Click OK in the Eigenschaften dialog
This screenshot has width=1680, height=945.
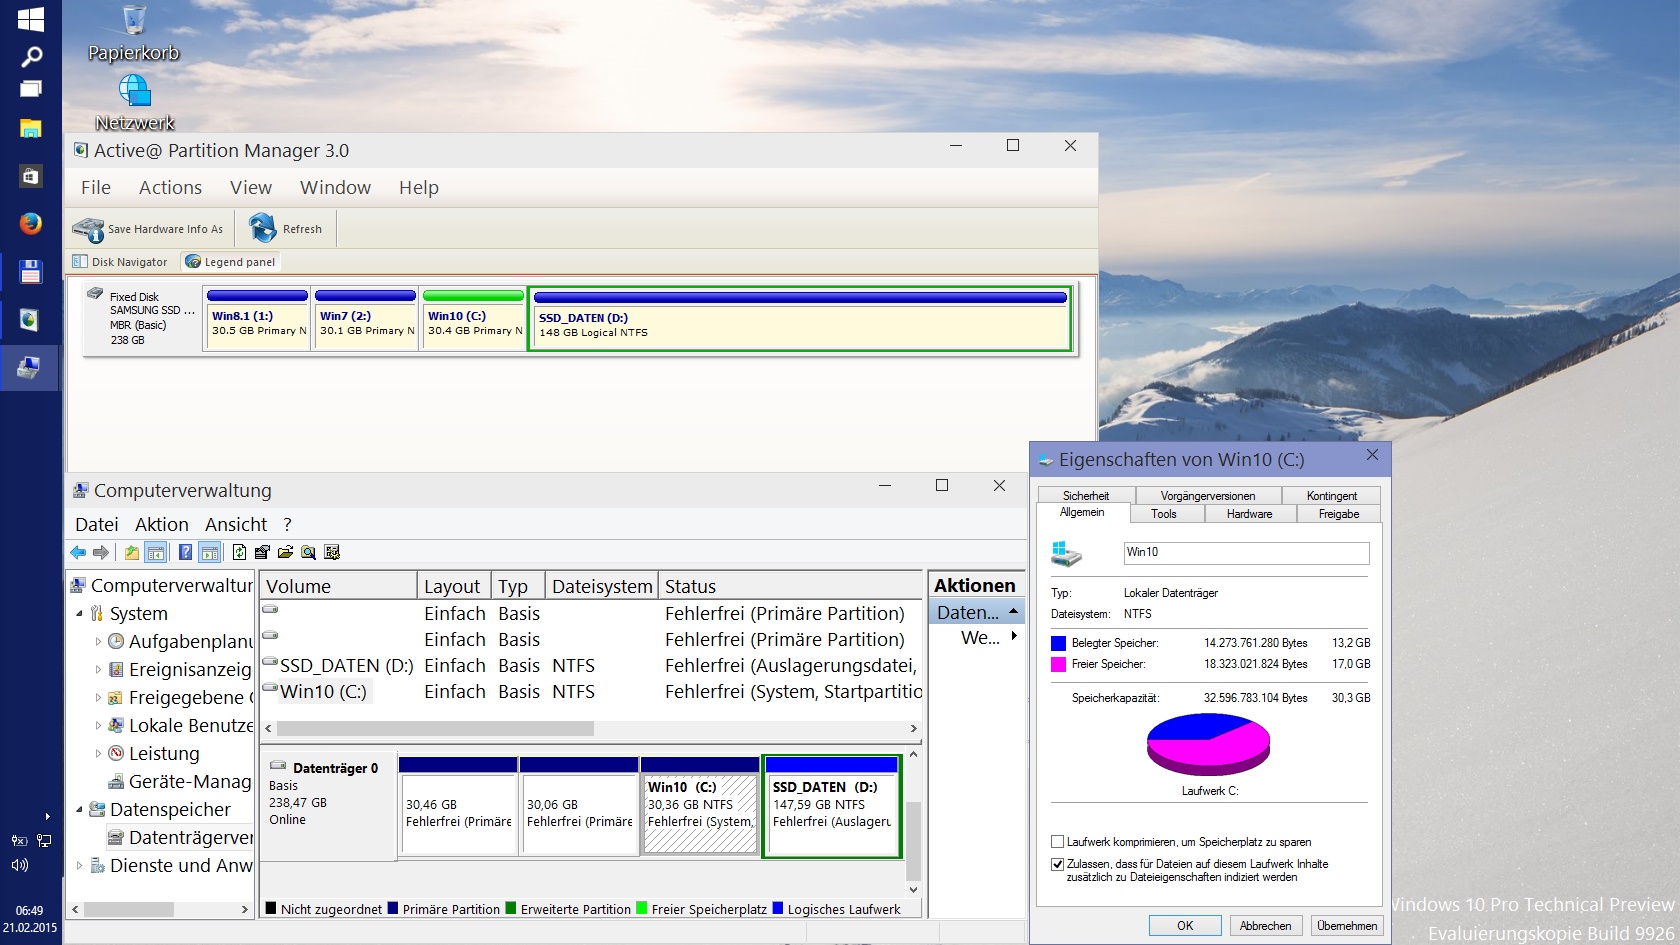1185,926
